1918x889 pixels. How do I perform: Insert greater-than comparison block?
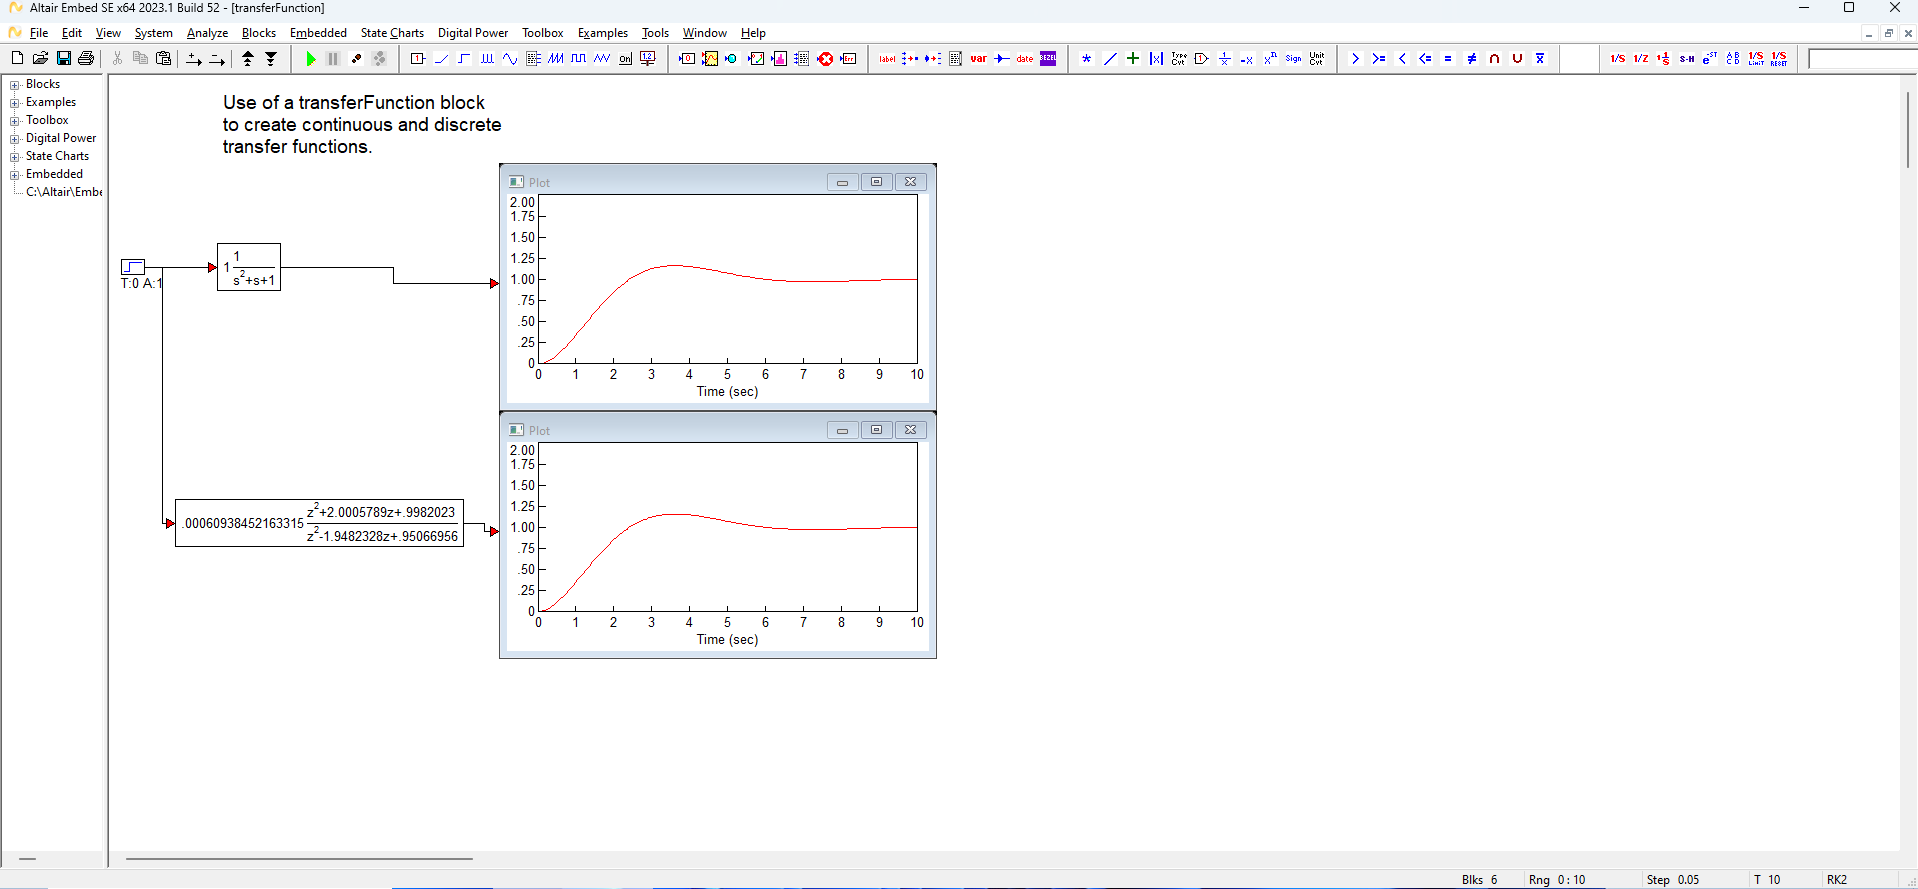click(x=1356, y=59)
